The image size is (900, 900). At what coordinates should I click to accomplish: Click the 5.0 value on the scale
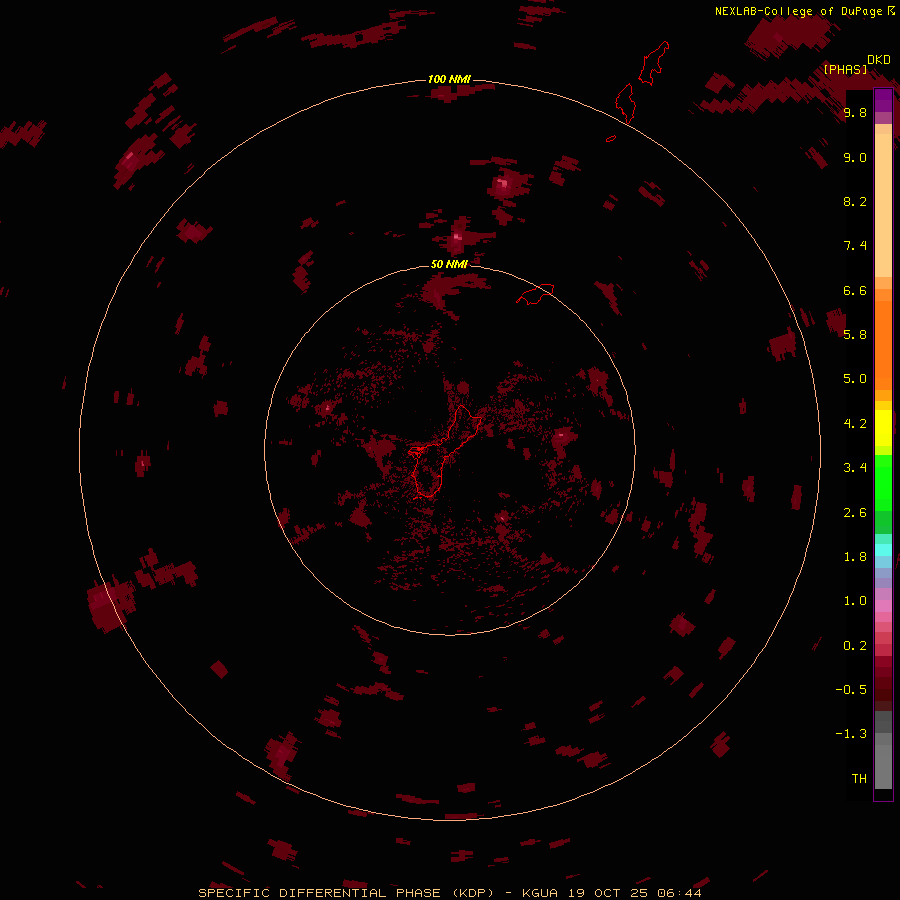pos(855,379)
